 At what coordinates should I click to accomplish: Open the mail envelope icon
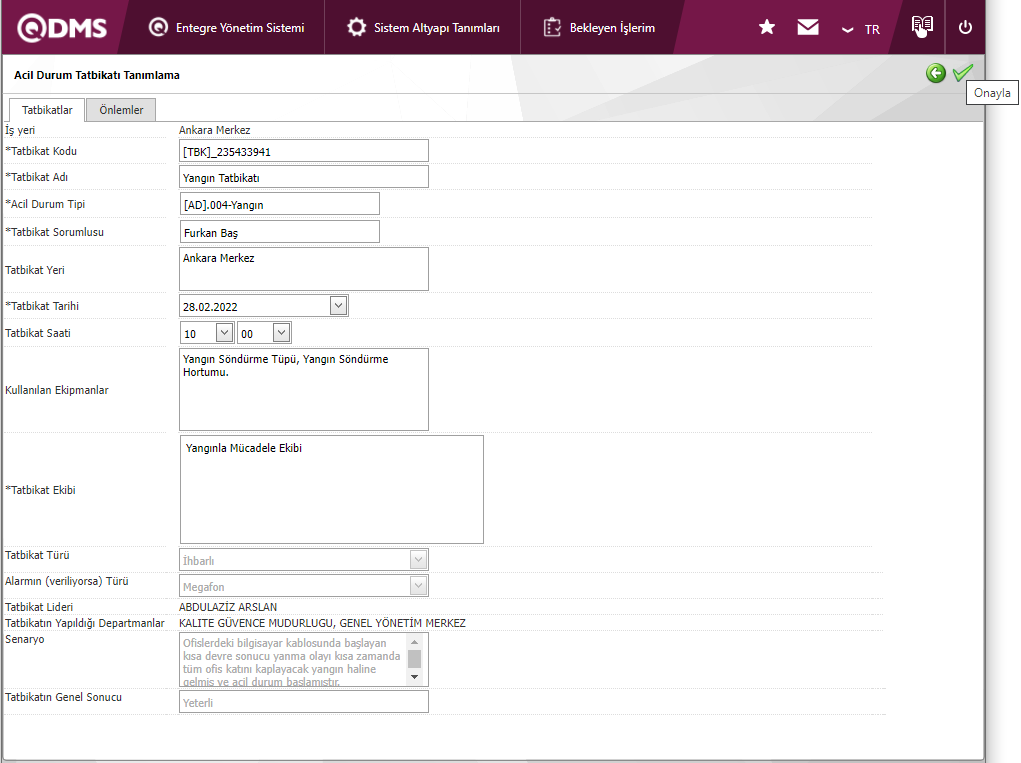(x=808, y=28)
